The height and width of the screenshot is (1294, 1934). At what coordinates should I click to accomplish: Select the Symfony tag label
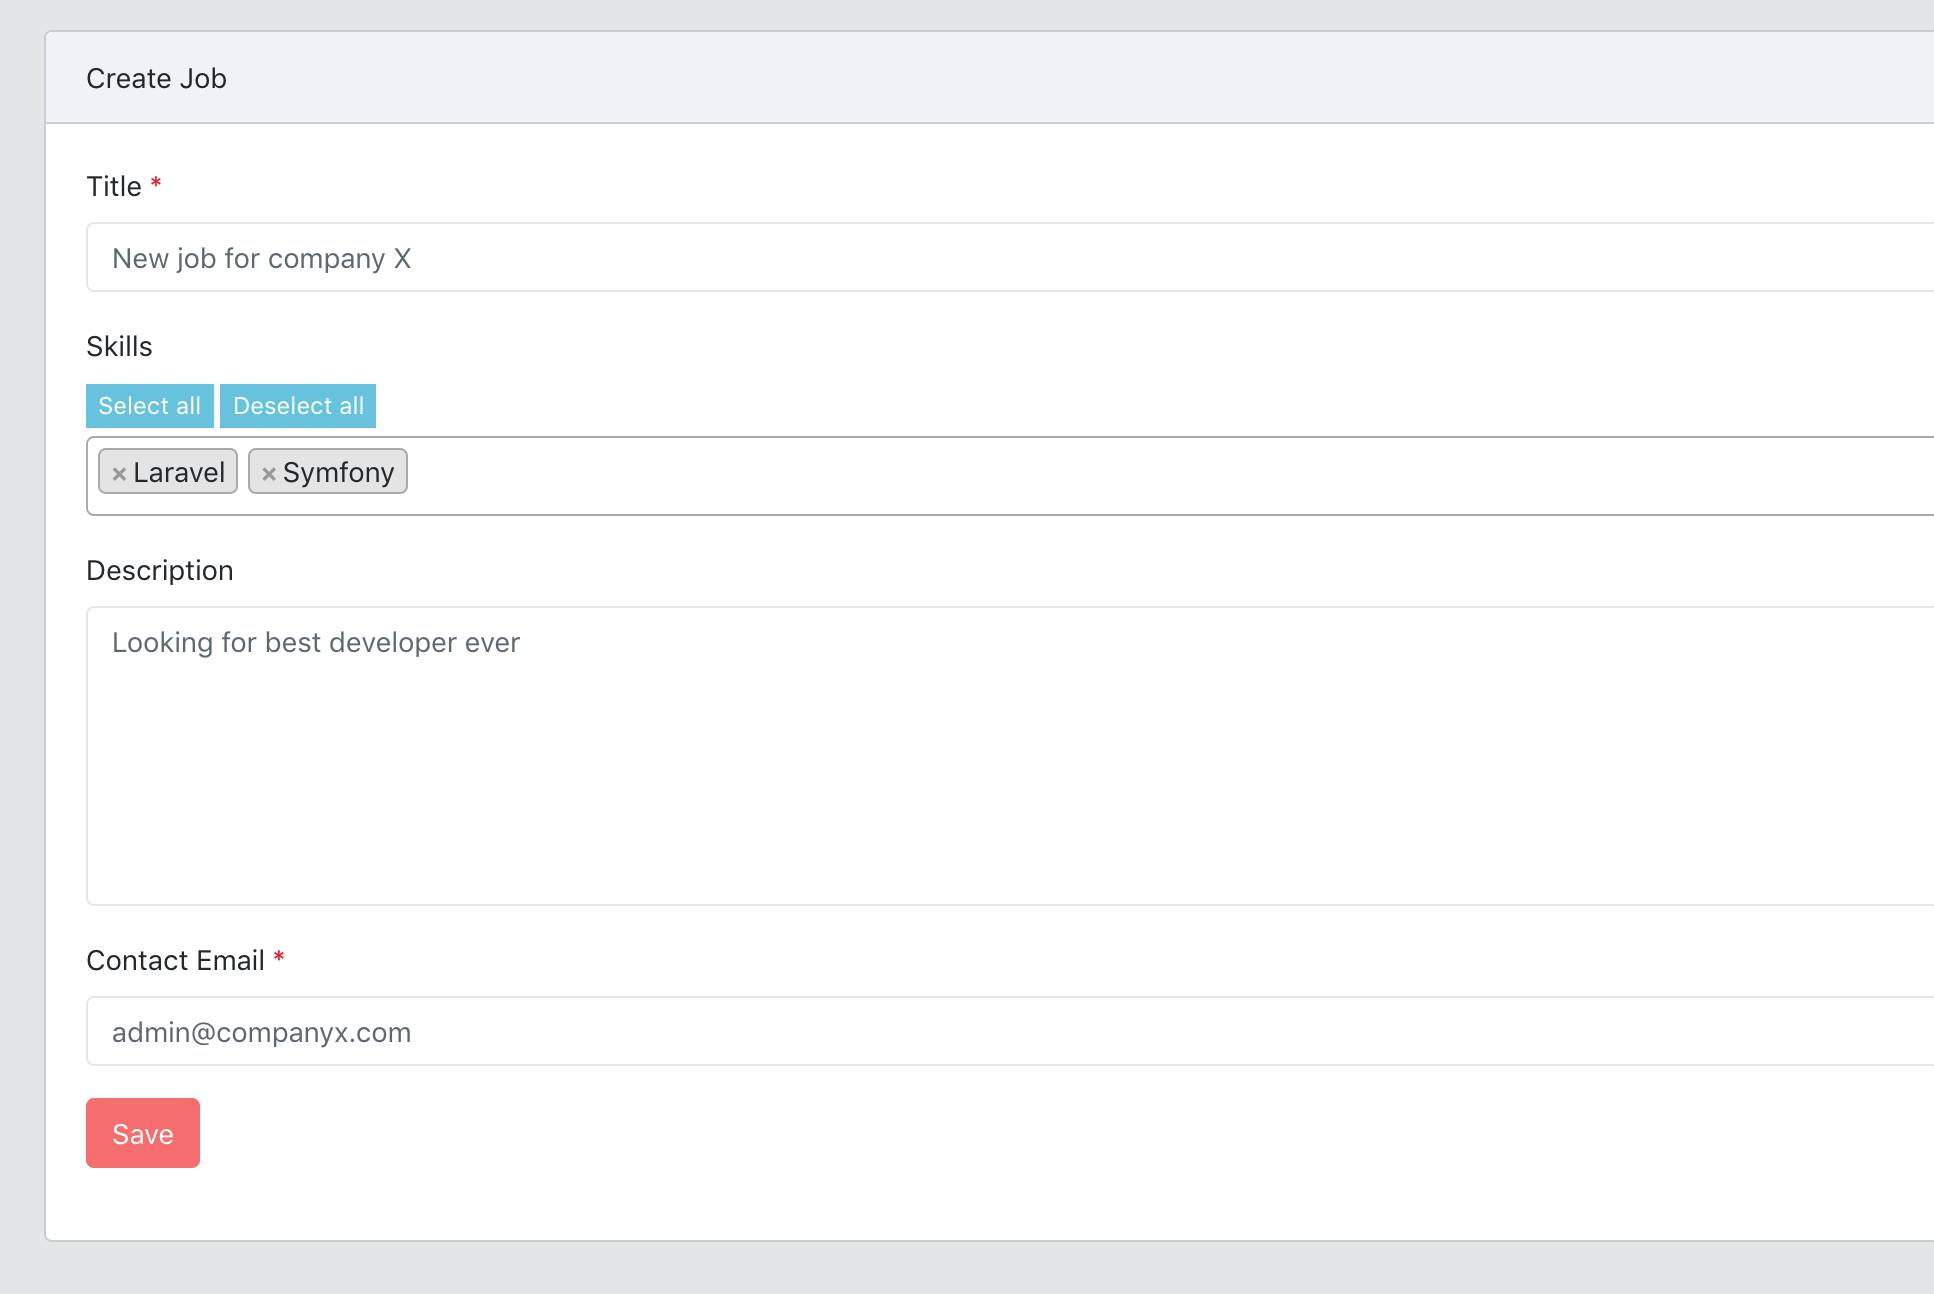[338, 472]
